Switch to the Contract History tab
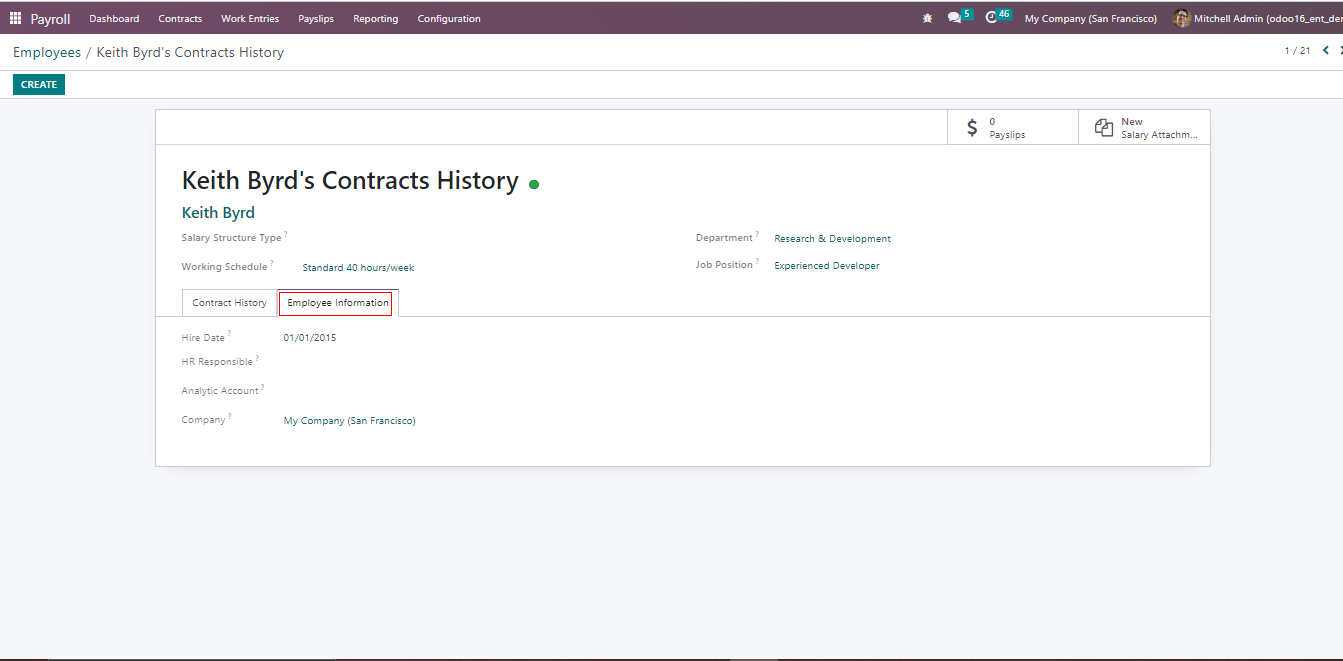The image size is (1343, 661). (x=229, y=303)
